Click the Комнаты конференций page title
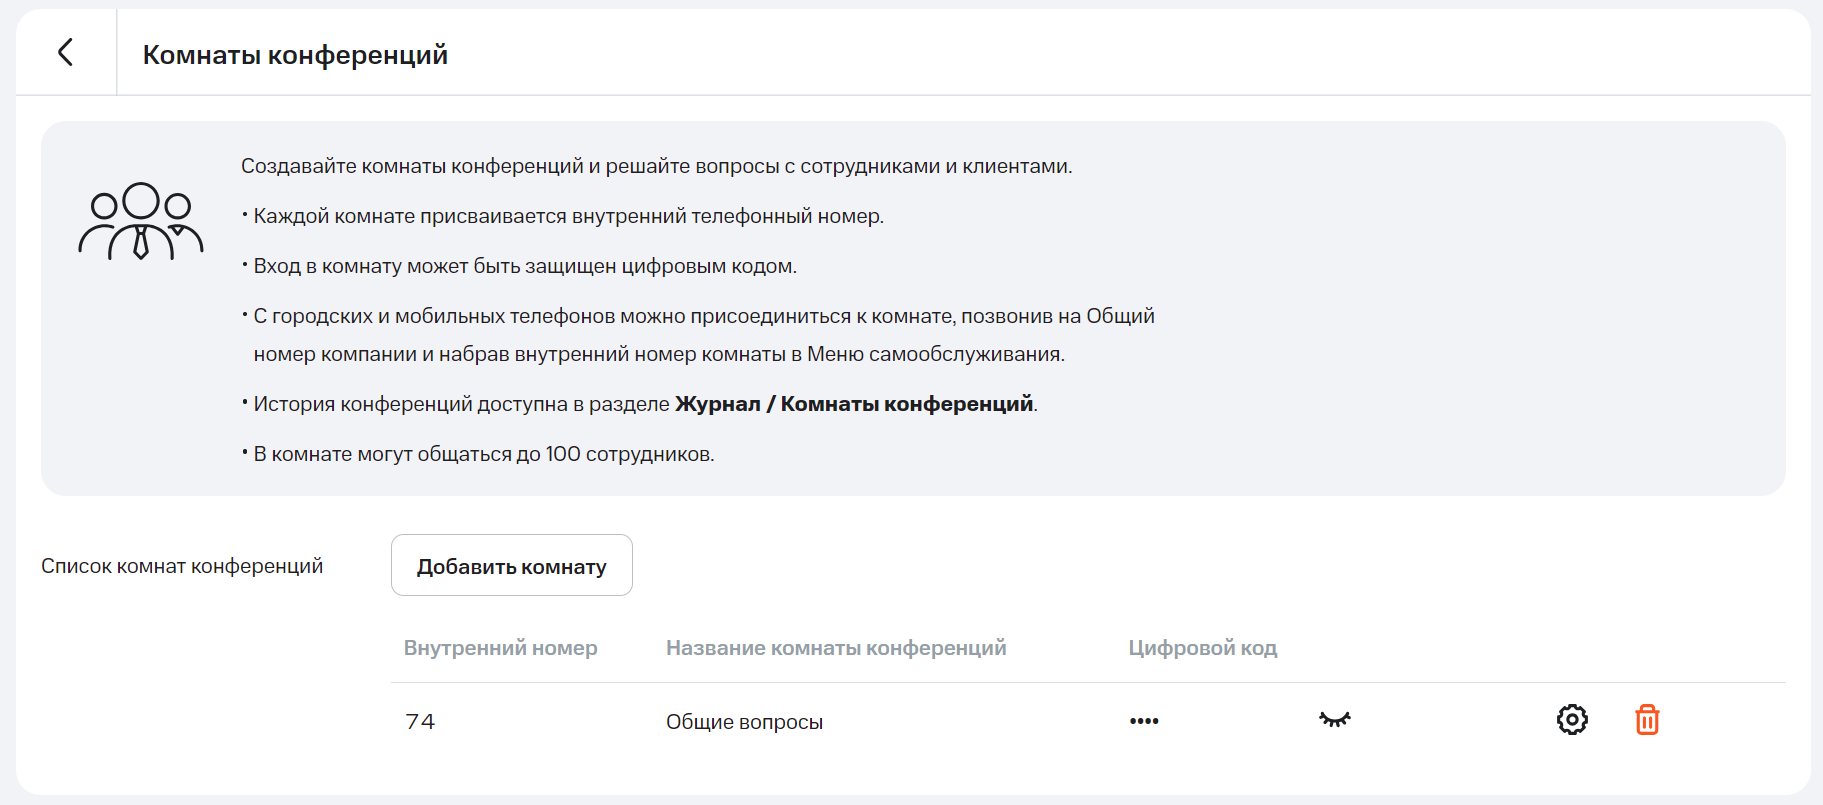Screen dimensions: 1823x805 (x=295, y=55)
